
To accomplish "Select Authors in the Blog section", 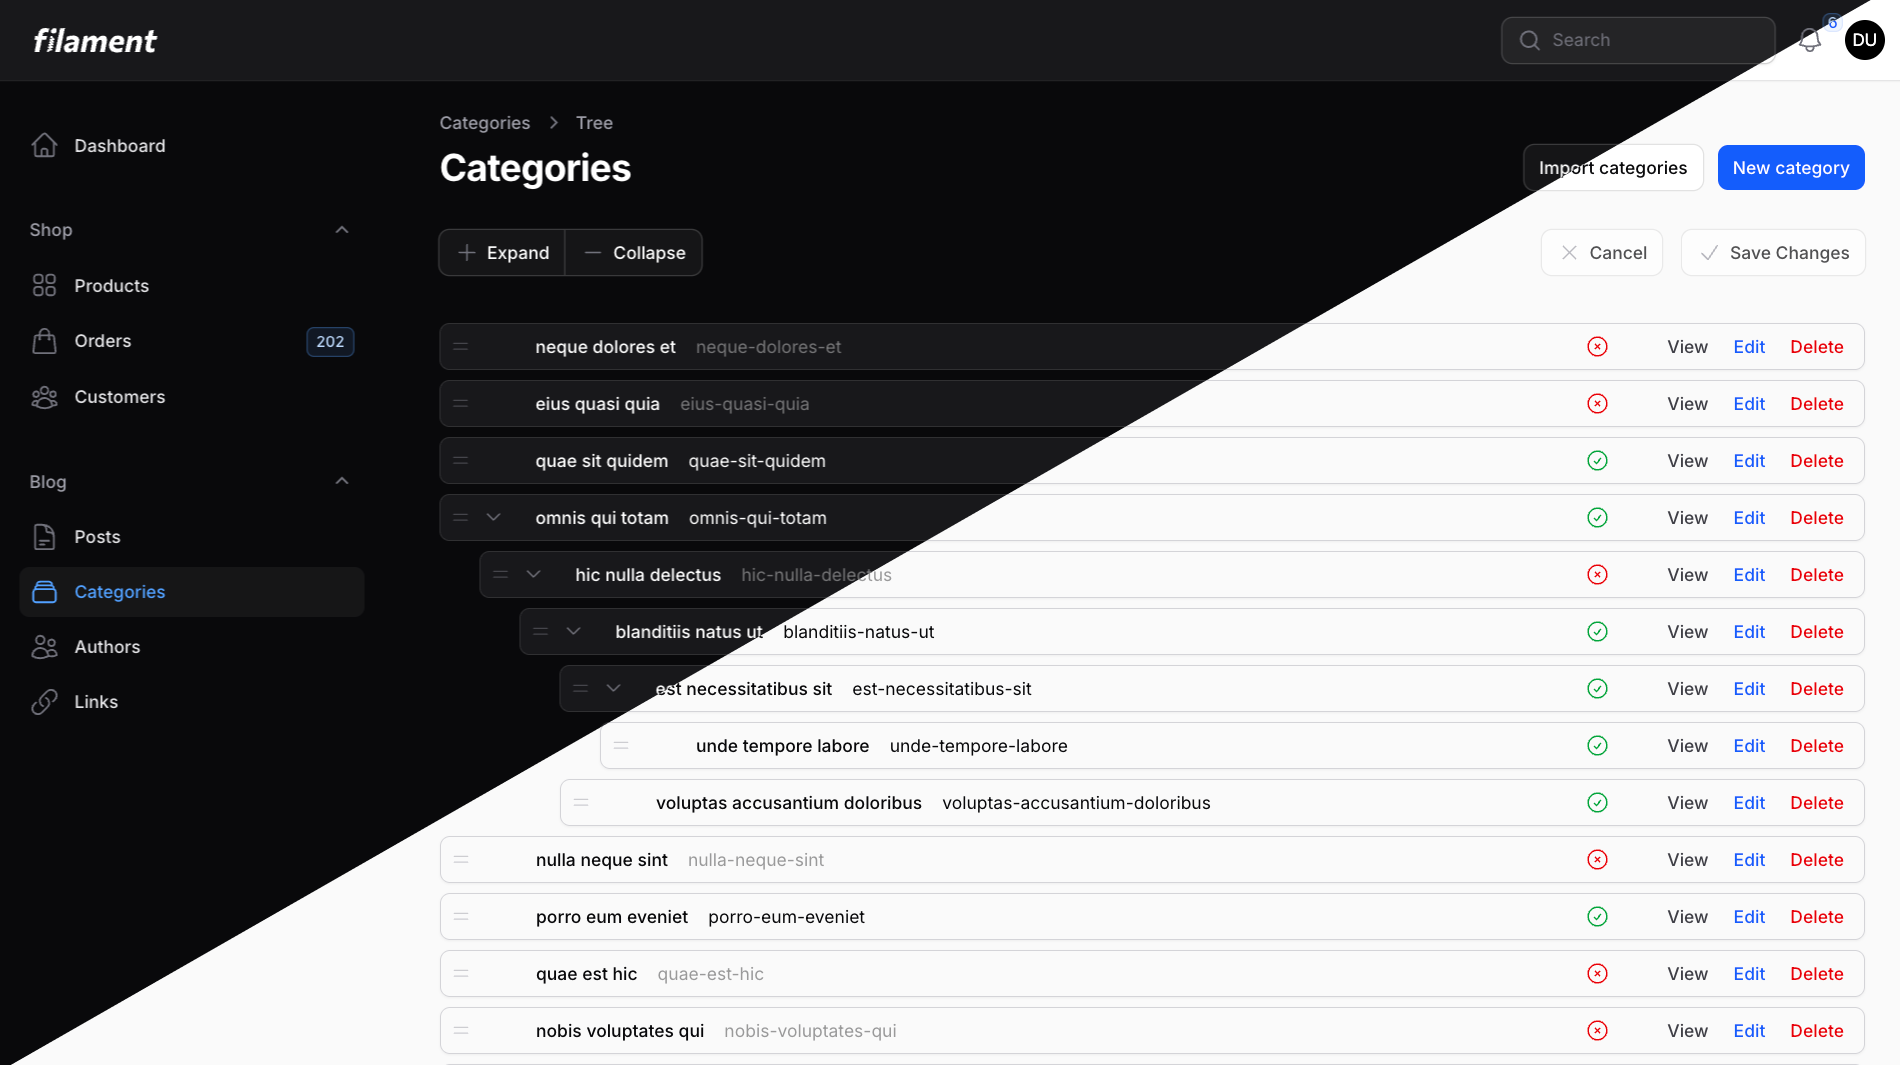I will [x=106, y=646].
